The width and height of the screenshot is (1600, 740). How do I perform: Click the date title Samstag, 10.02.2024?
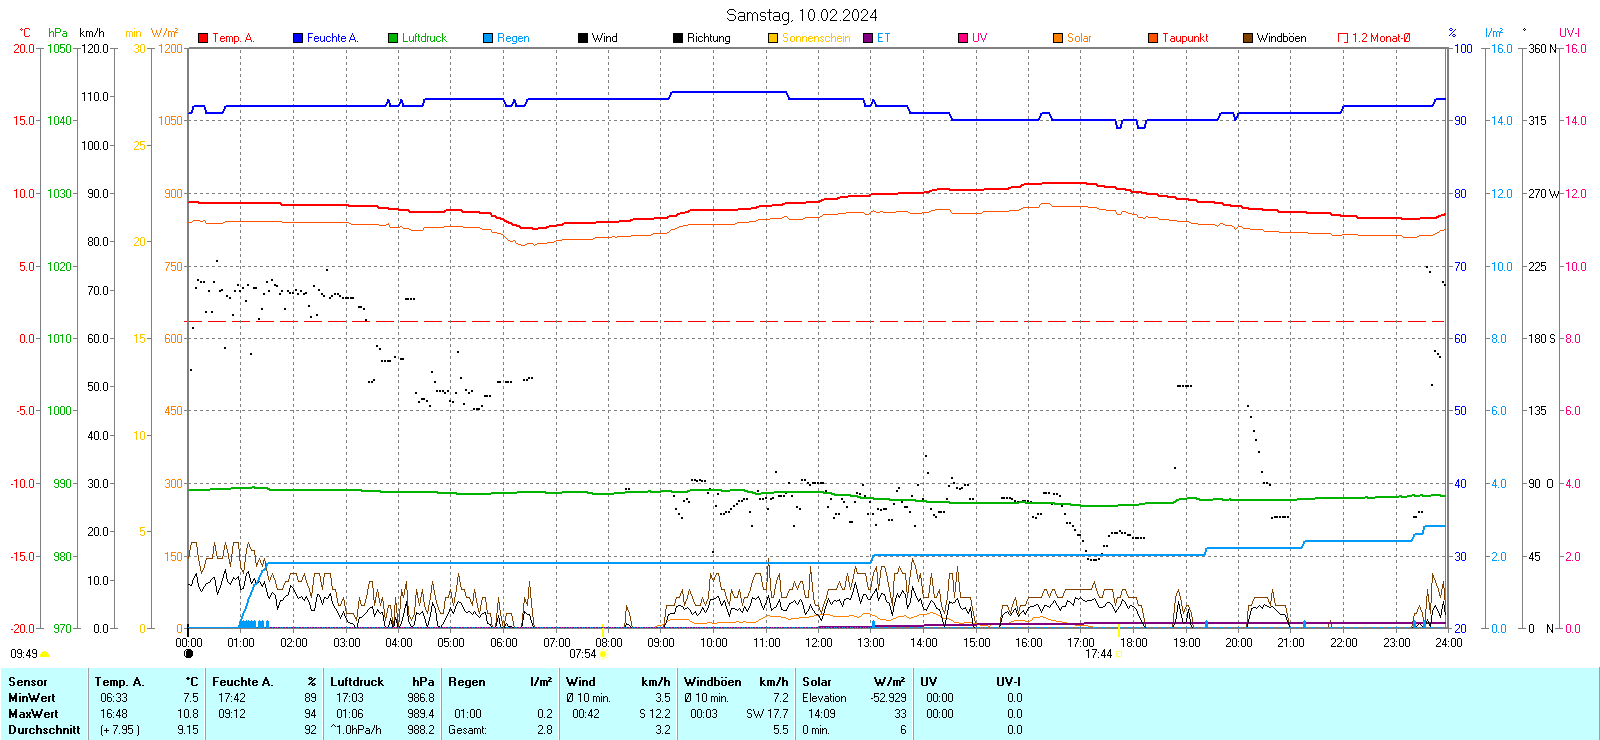pos(801,15)
